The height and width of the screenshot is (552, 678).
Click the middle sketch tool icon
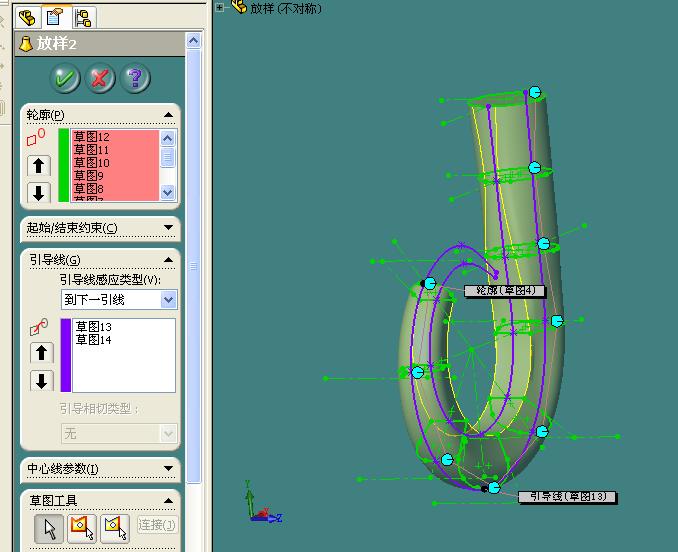pos(82,529)
